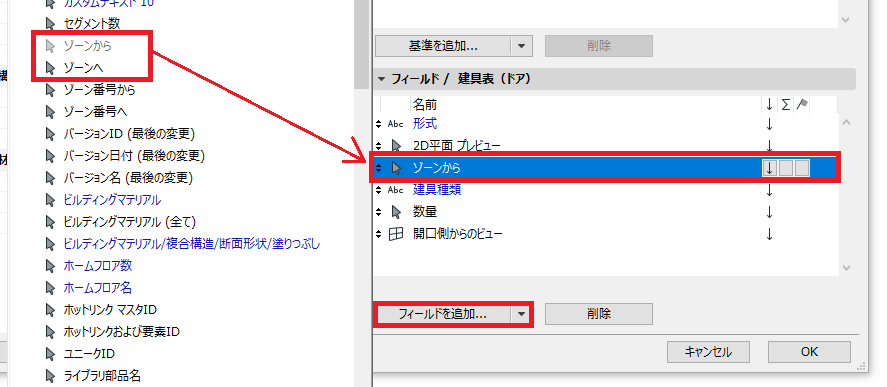Click the 基準を追加... button
Screen dimensions: 887x387
tap(443, 46)
